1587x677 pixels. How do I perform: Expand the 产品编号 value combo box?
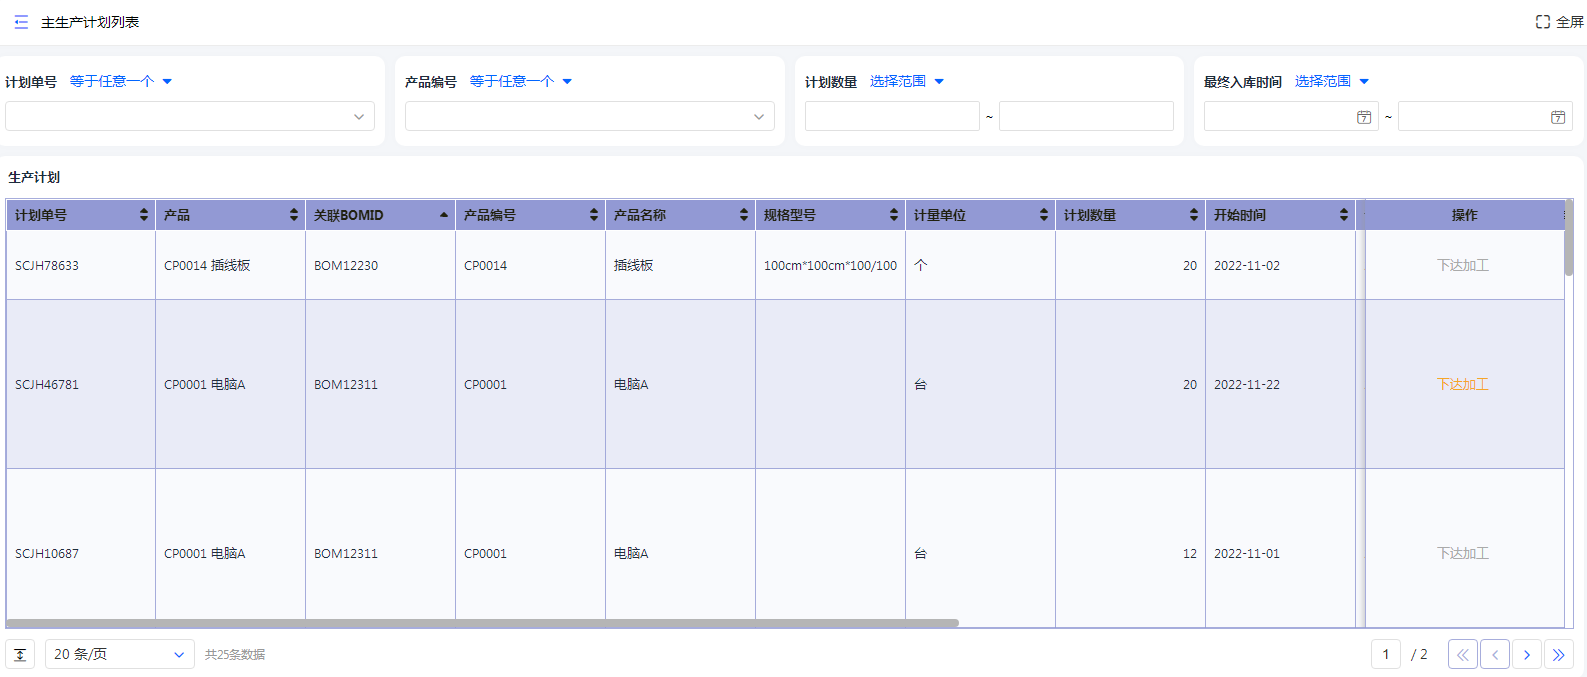pyautogui.click(x=759, y=117)
